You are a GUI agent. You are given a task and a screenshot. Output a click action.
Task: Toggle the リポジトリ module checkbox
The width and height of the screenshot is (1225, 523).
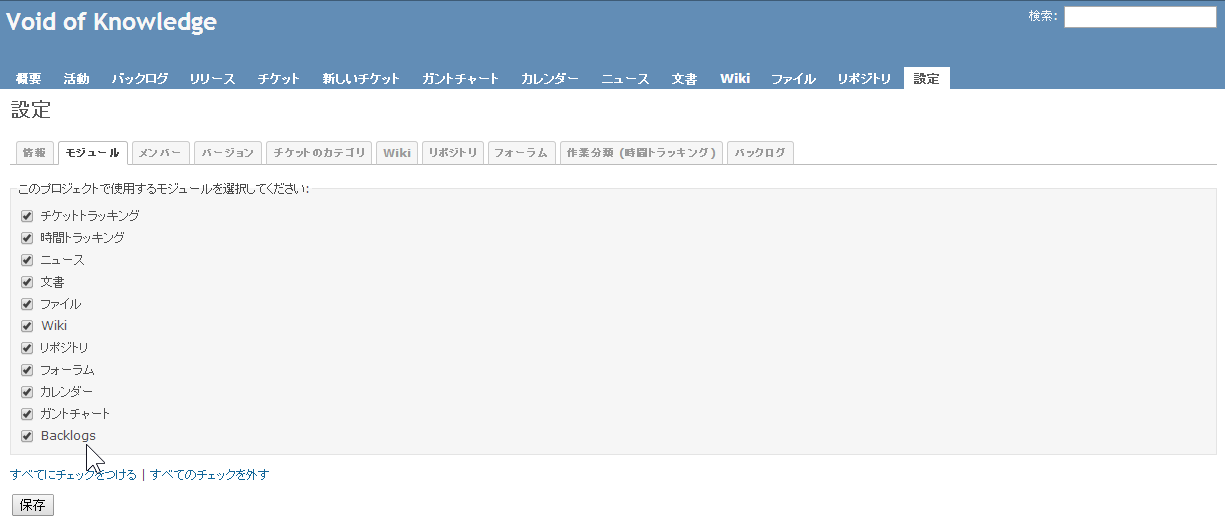click(x=27, y=348)
